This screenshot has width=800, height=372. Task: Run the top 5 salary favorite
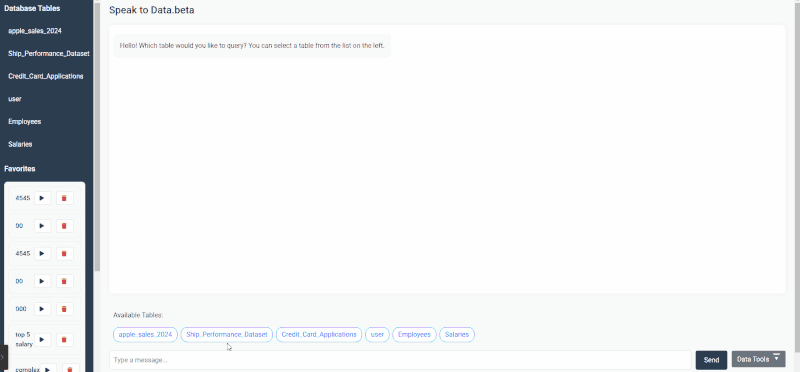[42, 339]
